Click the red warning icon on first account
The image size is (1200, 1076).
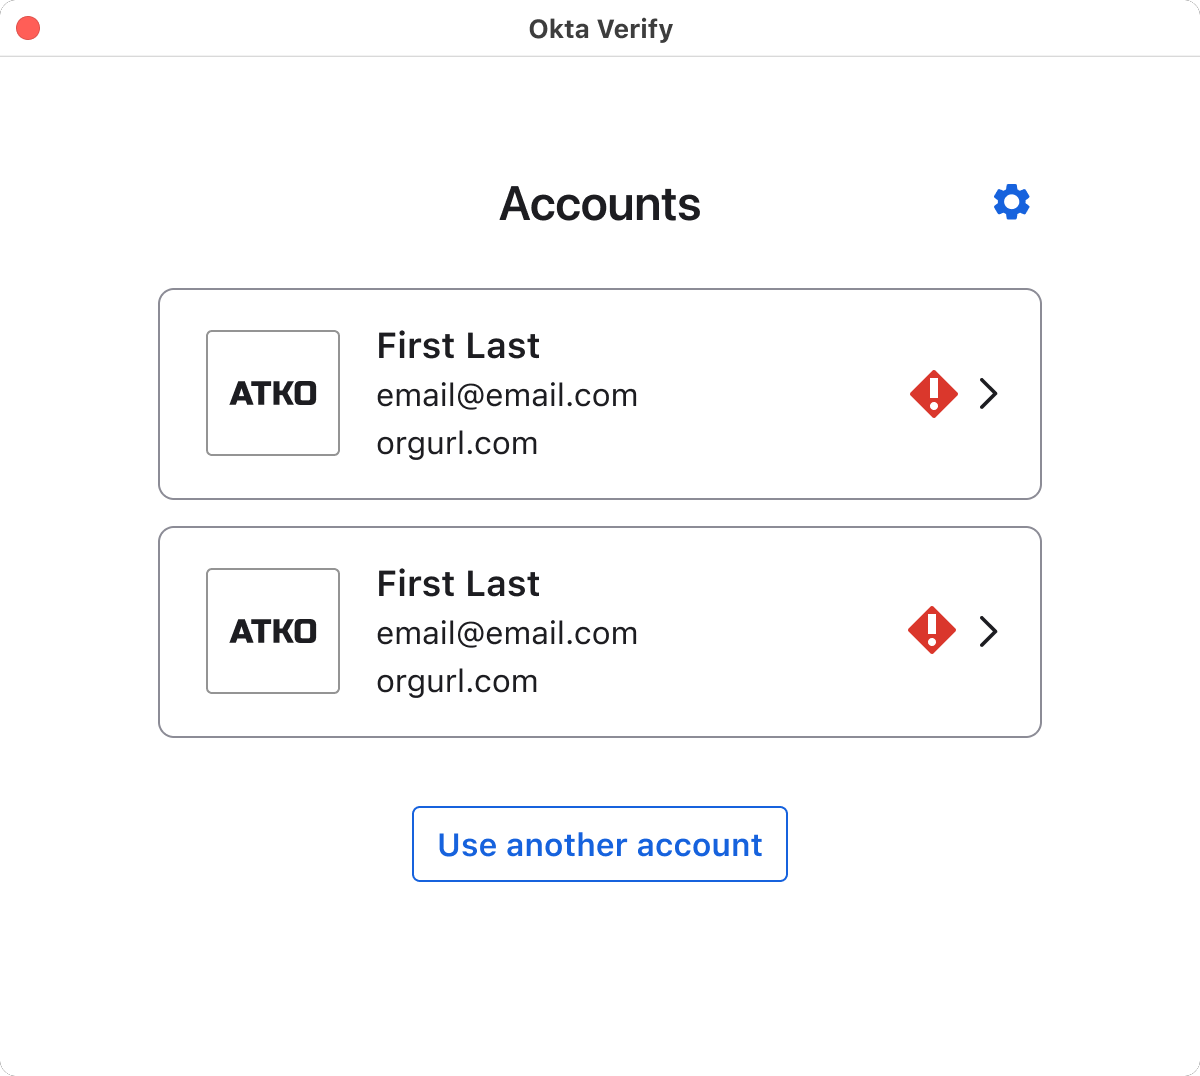934,394
